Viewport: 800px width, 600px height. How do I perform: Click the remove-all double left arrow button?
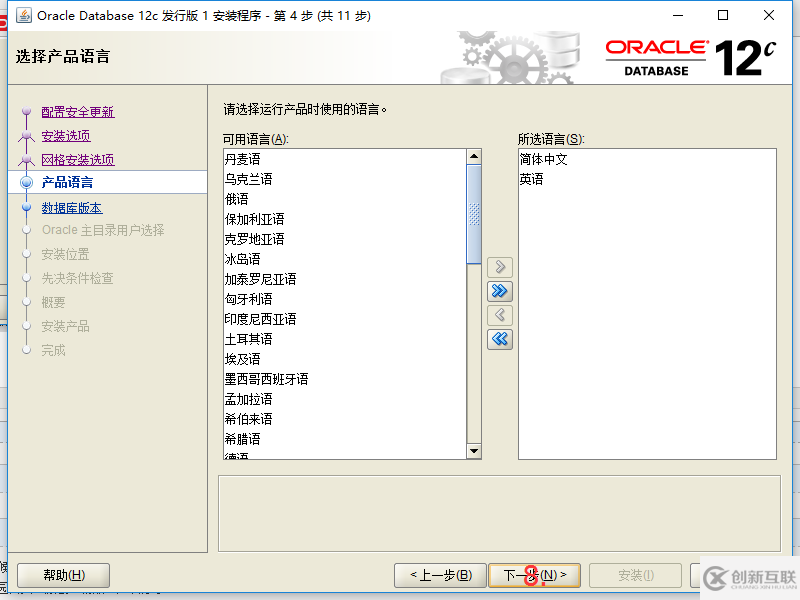click(x=499, y=339)
